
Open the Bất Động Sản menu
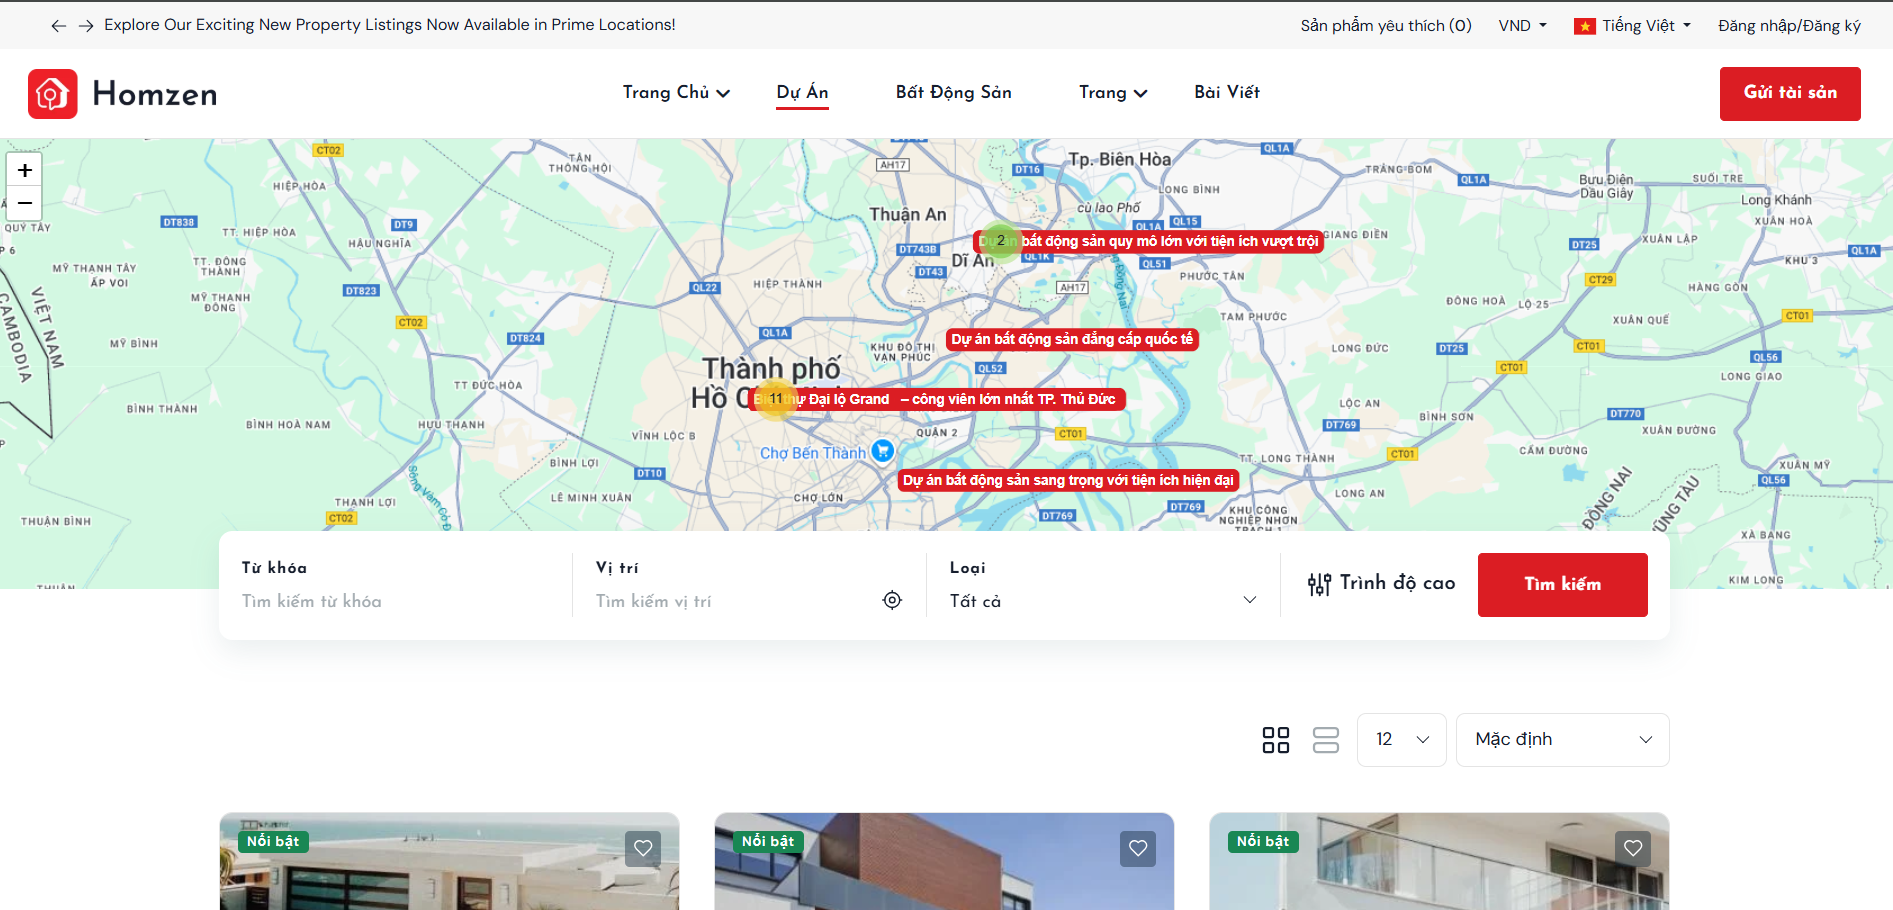[x=953, y=92]
